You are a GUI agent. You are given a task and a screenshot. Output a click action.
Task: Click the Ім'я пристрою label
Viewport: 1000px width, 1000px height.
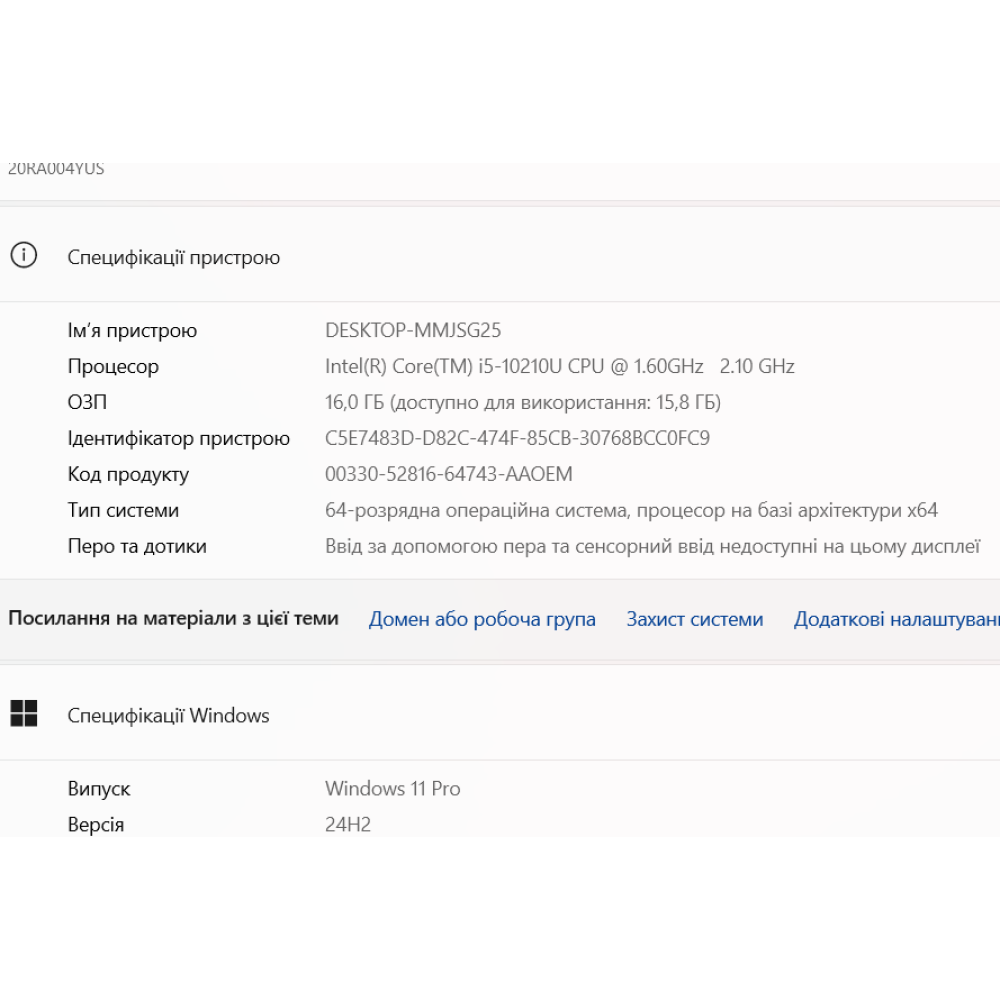click(x=132, y=330)
